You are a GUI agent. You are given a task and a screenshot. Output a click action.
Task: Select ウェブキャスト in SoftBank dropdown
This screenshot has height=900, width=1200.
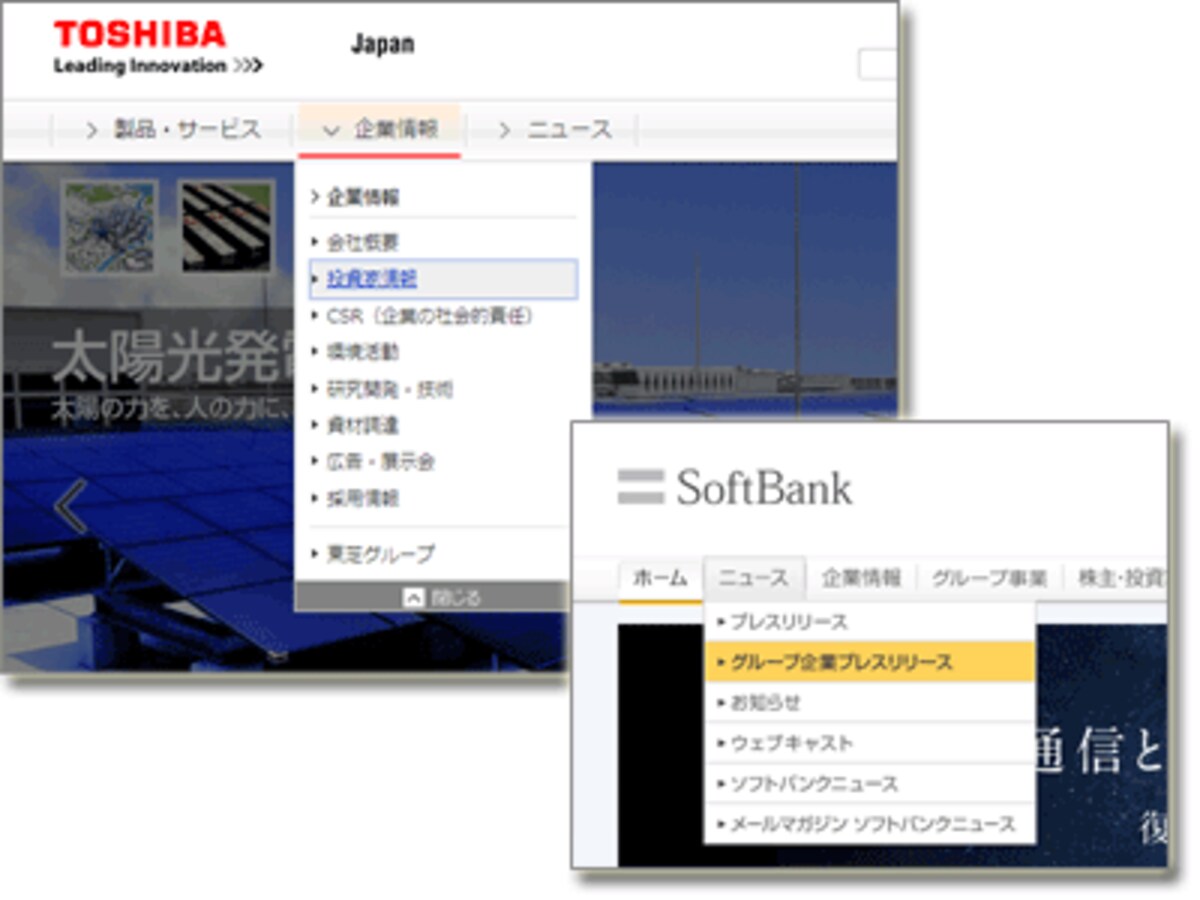coord(870,743)
